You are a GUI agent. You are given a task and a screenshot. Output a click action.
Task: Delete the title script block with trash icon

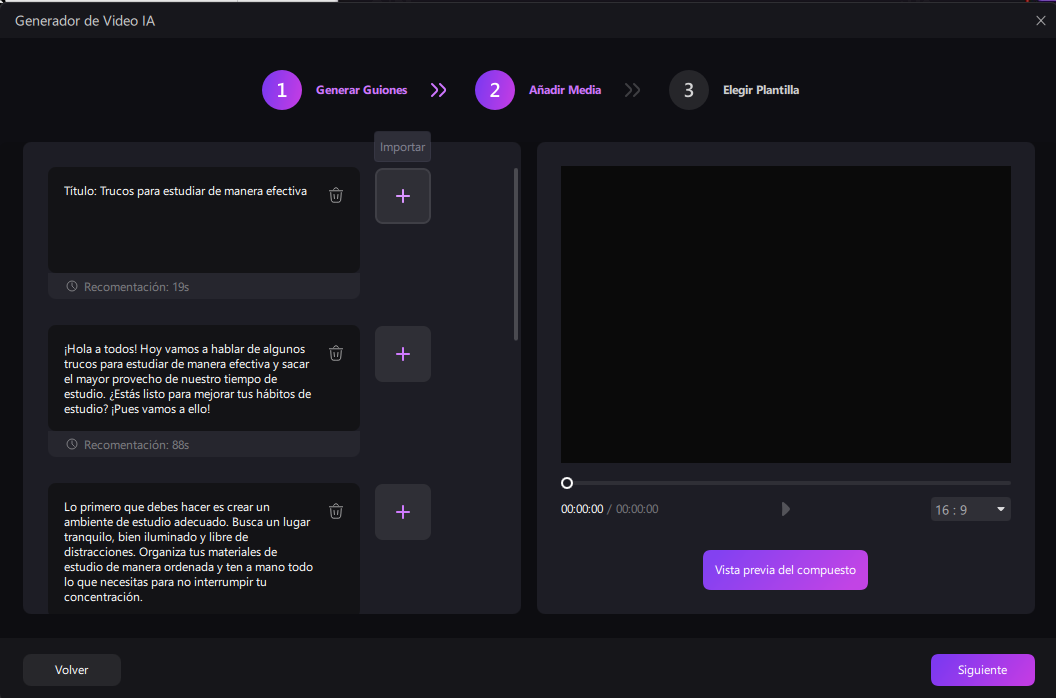point(336,196)
